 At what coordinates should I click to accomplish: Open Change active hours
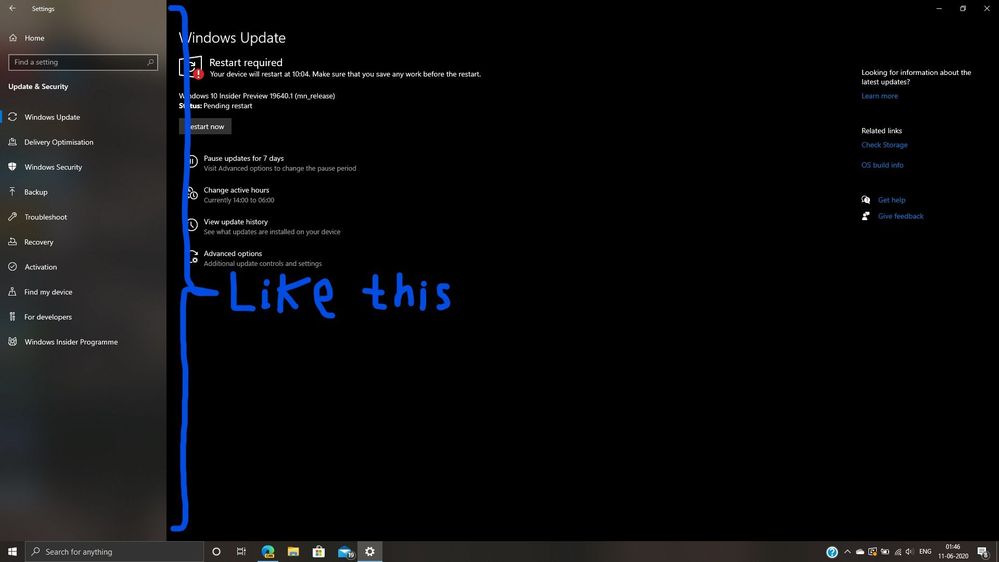tap(236, 190)
